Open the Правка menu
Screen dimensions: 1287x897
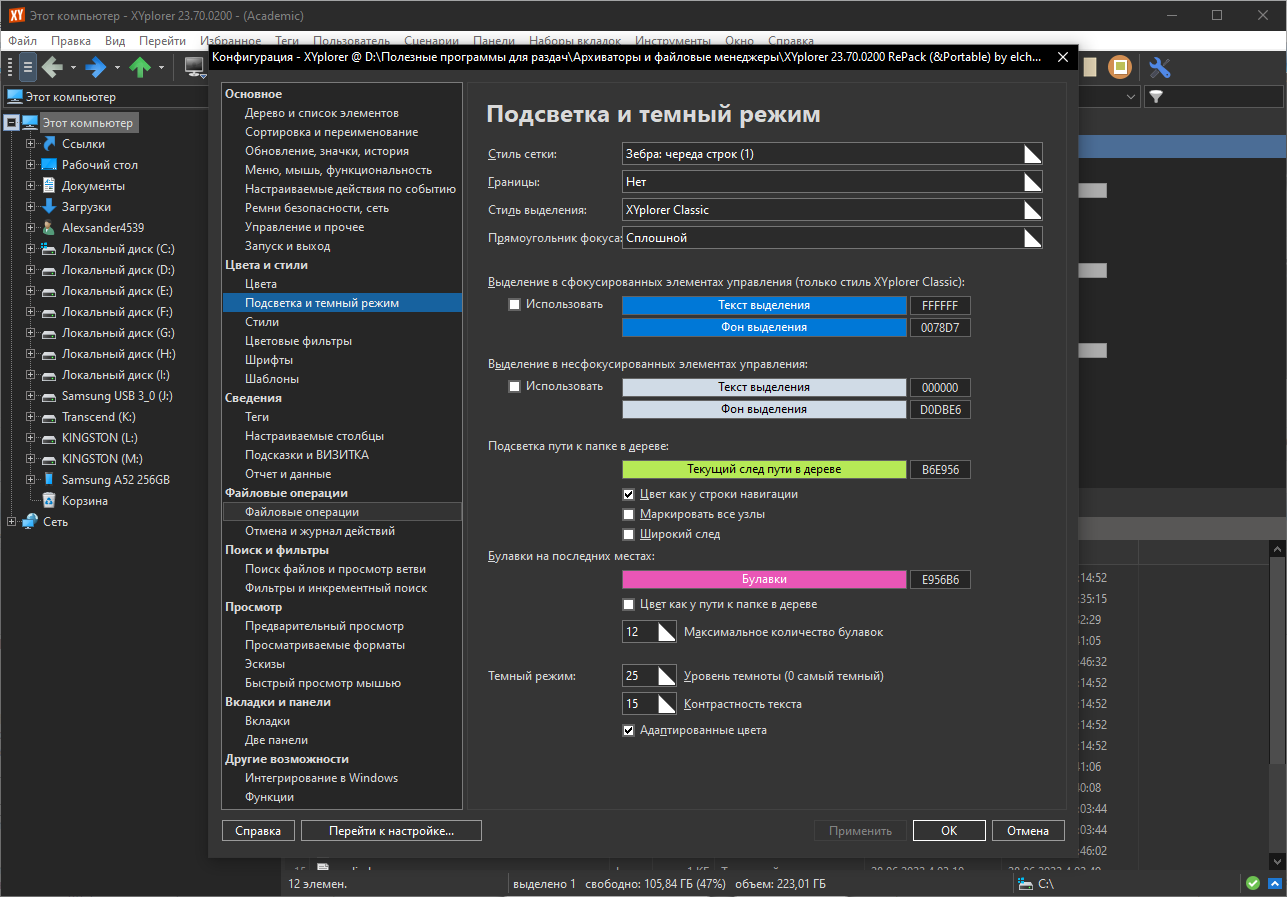pyautogui.click(x=71, y=41)
